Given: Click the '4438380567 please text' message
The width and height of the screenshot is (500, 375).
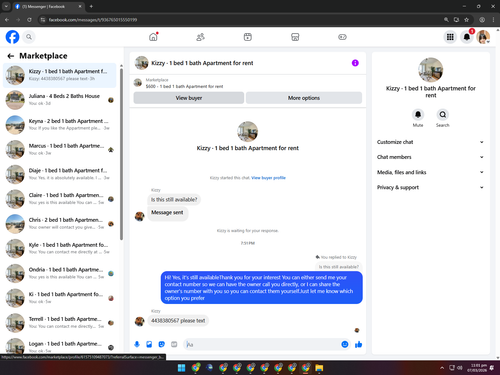Looking at the screenshot, I should tap(178, 321).
